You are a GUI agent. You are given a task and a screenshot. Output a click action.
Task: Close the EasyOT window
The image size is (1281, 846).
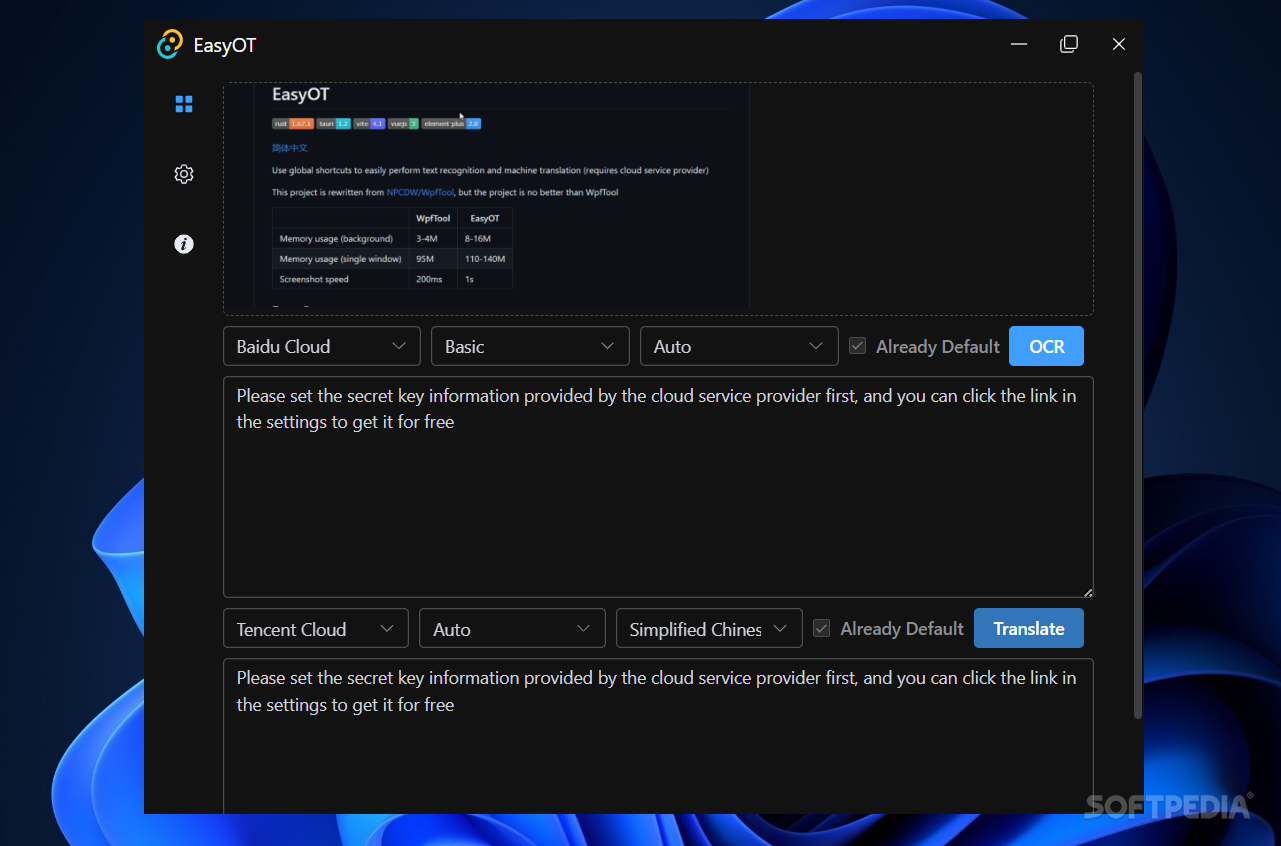tap(1119, 44)
